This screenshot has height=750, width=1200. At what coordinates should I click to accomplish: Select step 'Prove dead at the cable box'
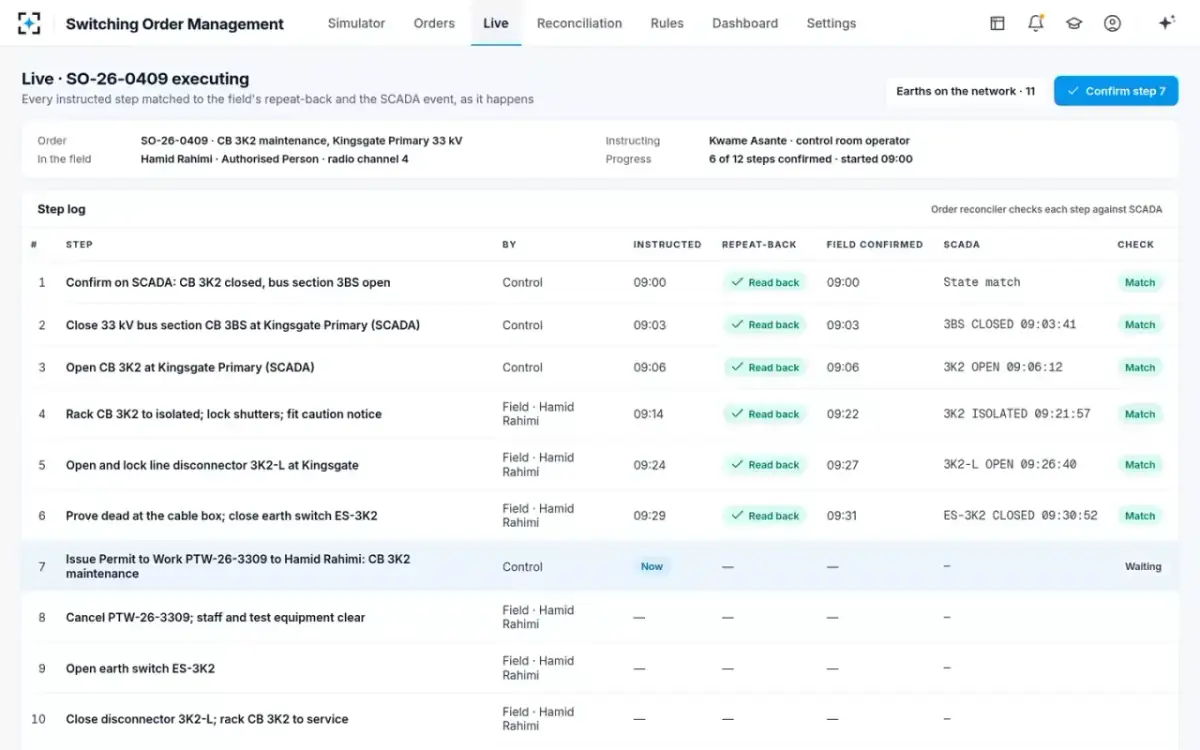click(x=222, y=516)
